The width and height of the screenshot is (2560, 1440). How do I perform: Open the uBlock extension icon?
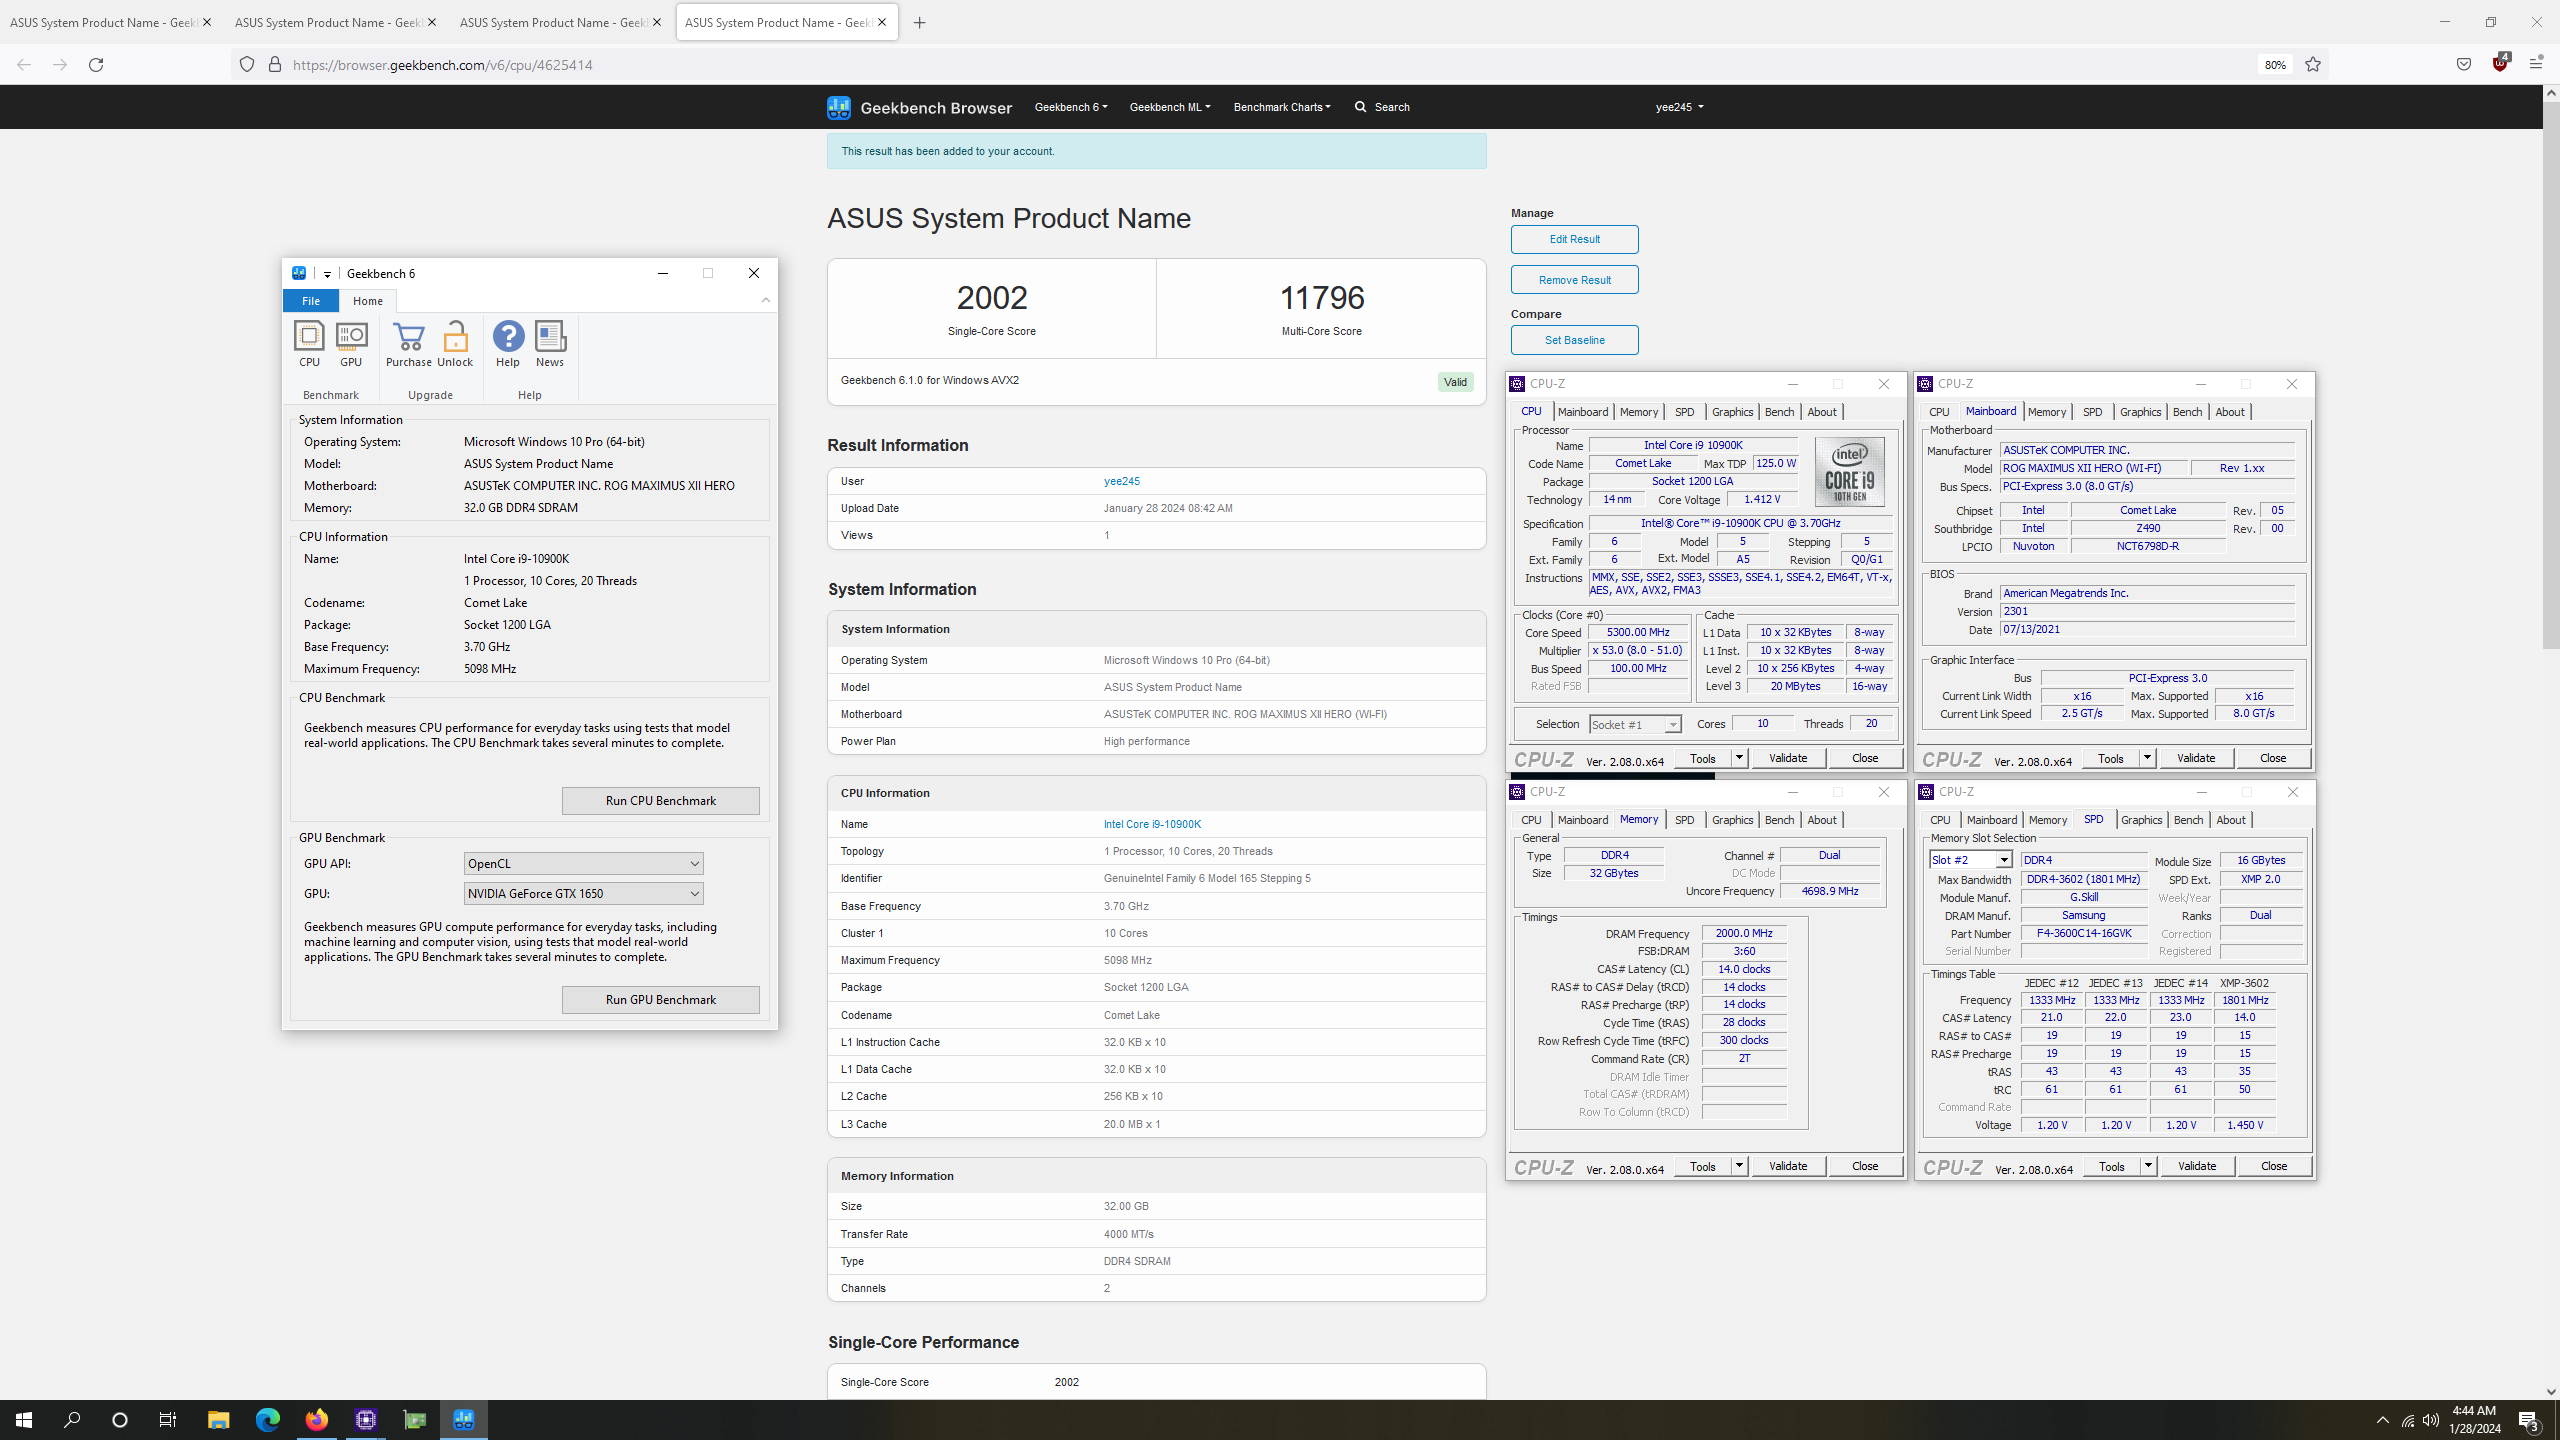pos(2500,63)
